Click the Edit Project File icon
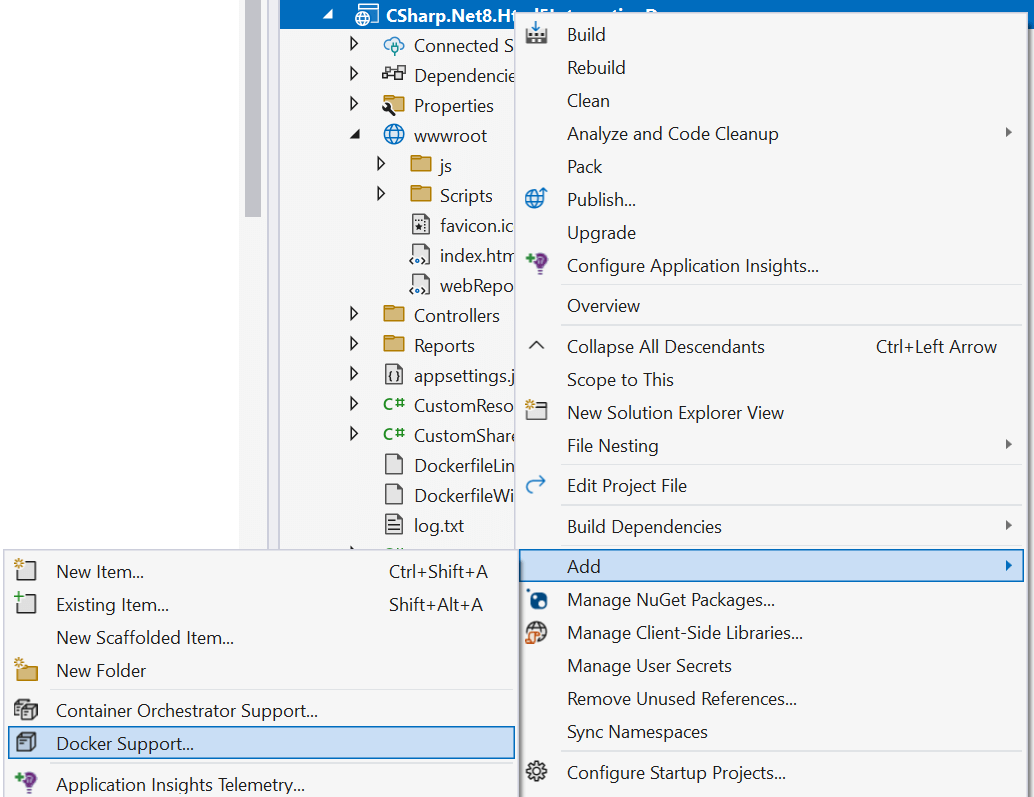Screen dimensions: 1034x797 536,485
